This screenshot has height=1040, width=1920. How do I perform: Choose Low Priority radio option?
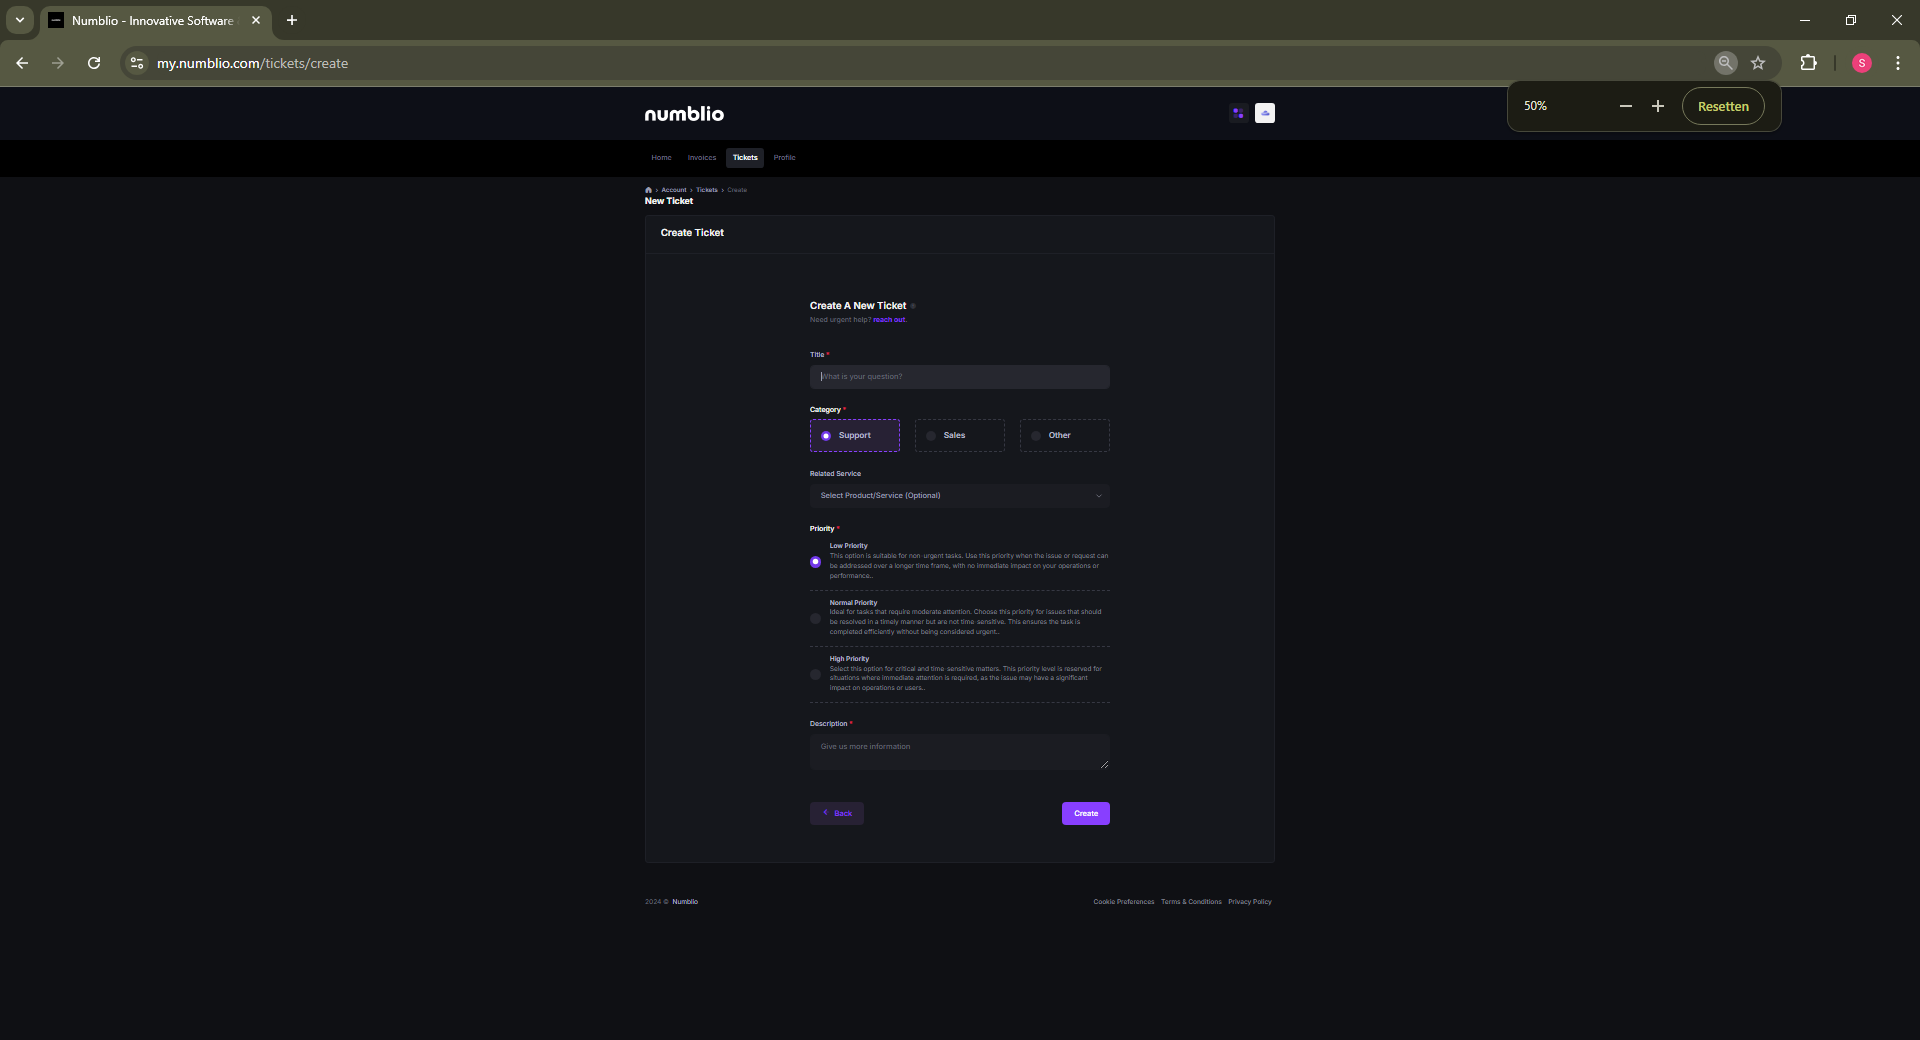[x=815, y=562]
